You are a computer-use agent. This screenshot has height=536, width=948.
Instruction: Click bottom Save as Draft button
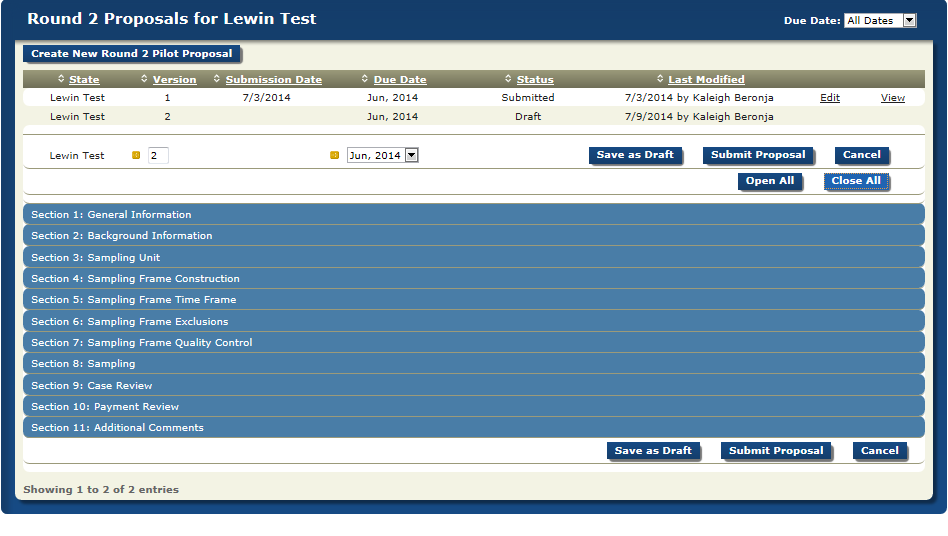653,451
